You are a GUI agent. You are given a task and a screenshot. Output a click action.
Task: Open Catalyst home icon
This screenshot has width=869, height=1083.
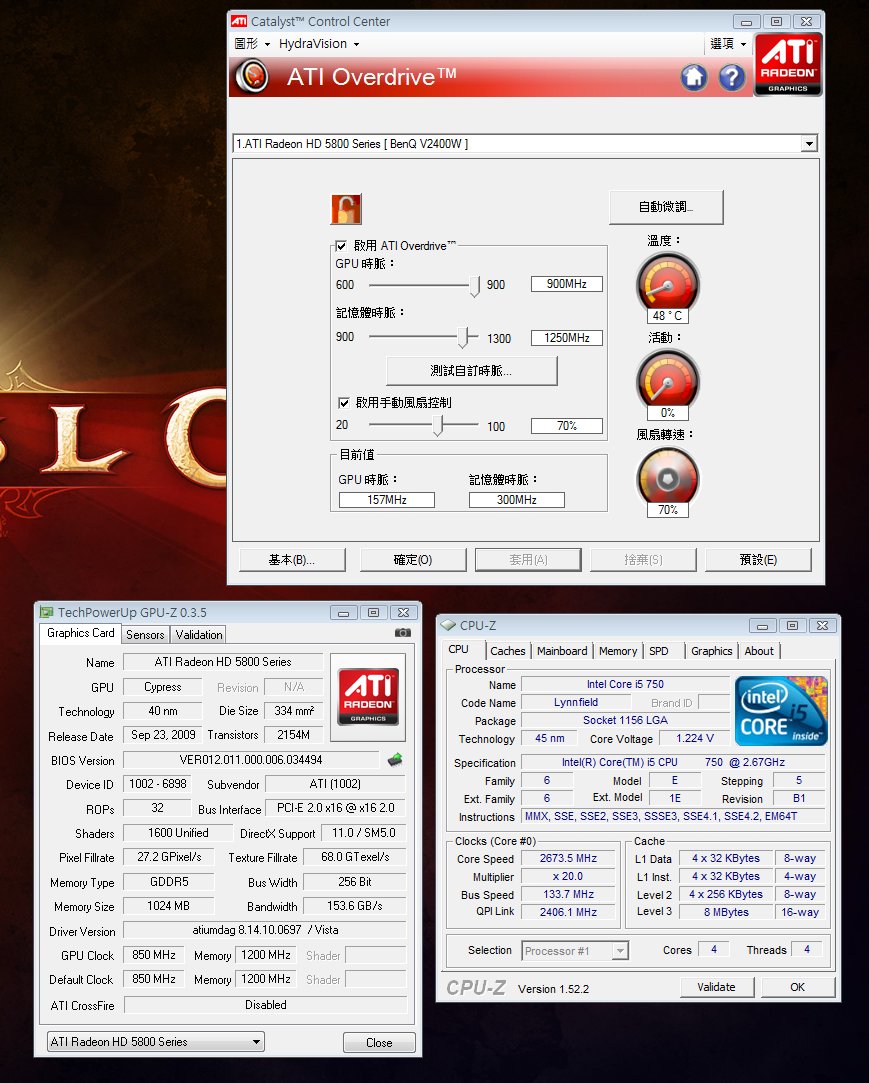click(x=694, y=77)
